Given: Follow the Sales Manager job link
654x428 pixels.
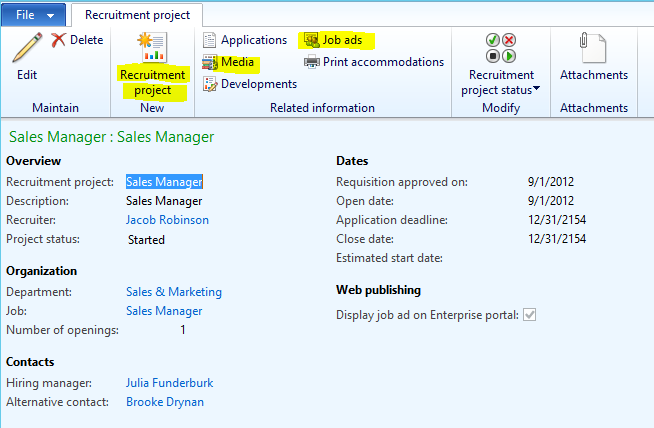Looking at the screenshot, I should click(163, 311).
